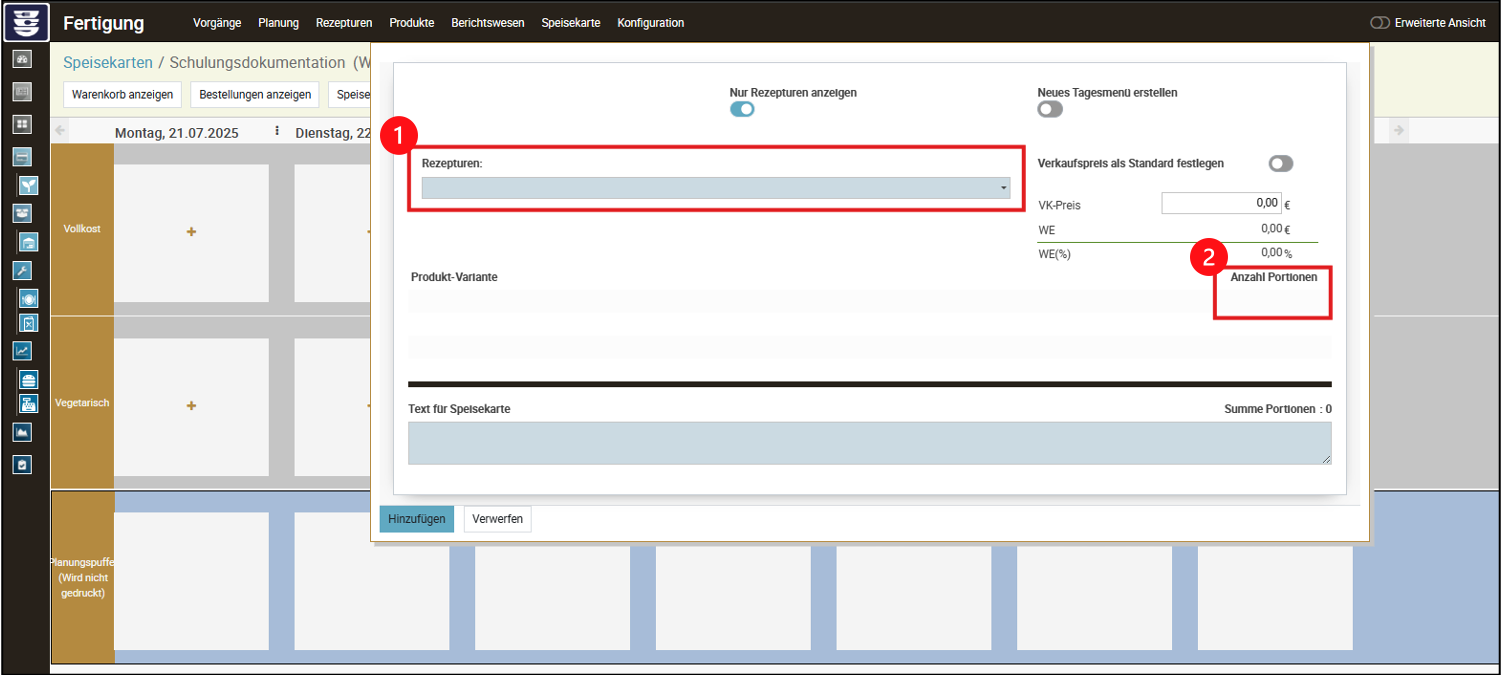Open the dashboard gauge icon in sidebar
The image size is (1501, 675).
point(22,59)
